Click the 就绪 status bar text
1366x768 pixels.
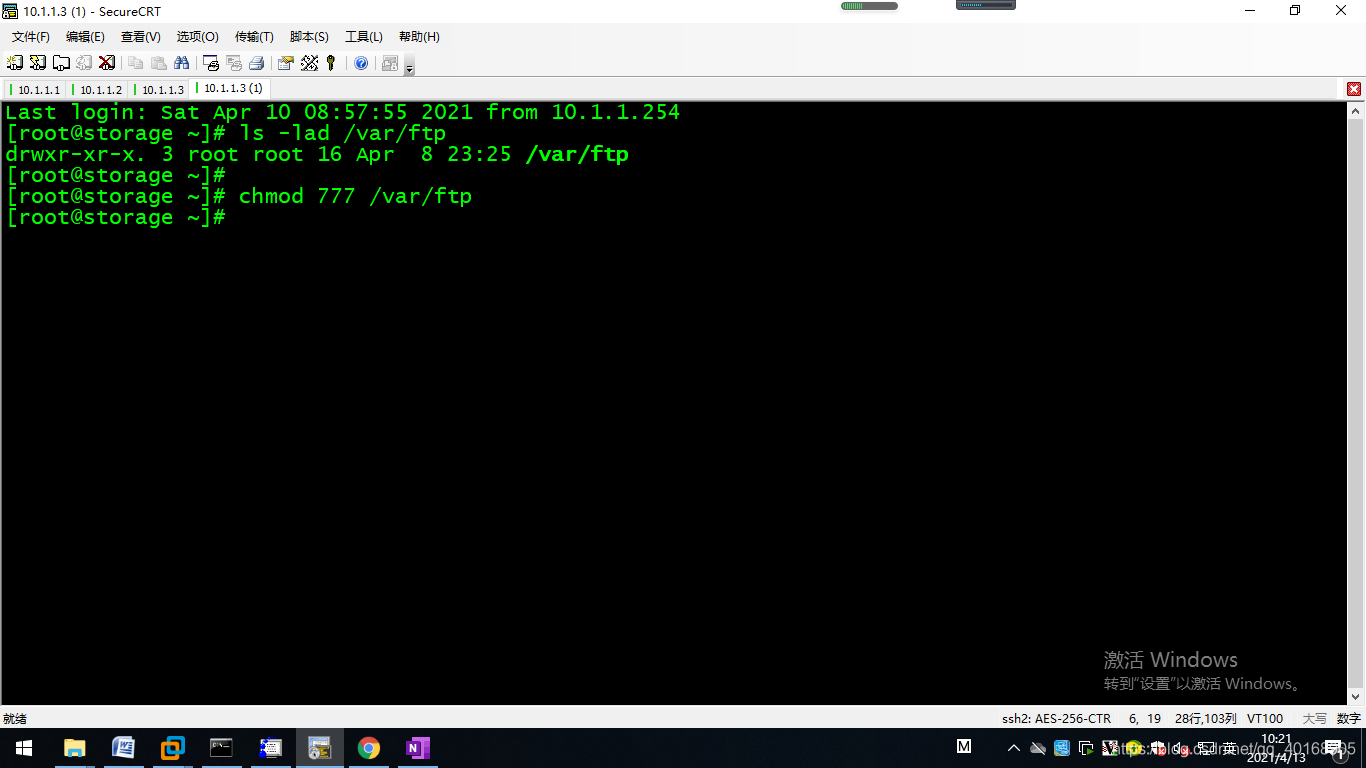[x=15, y=718]
